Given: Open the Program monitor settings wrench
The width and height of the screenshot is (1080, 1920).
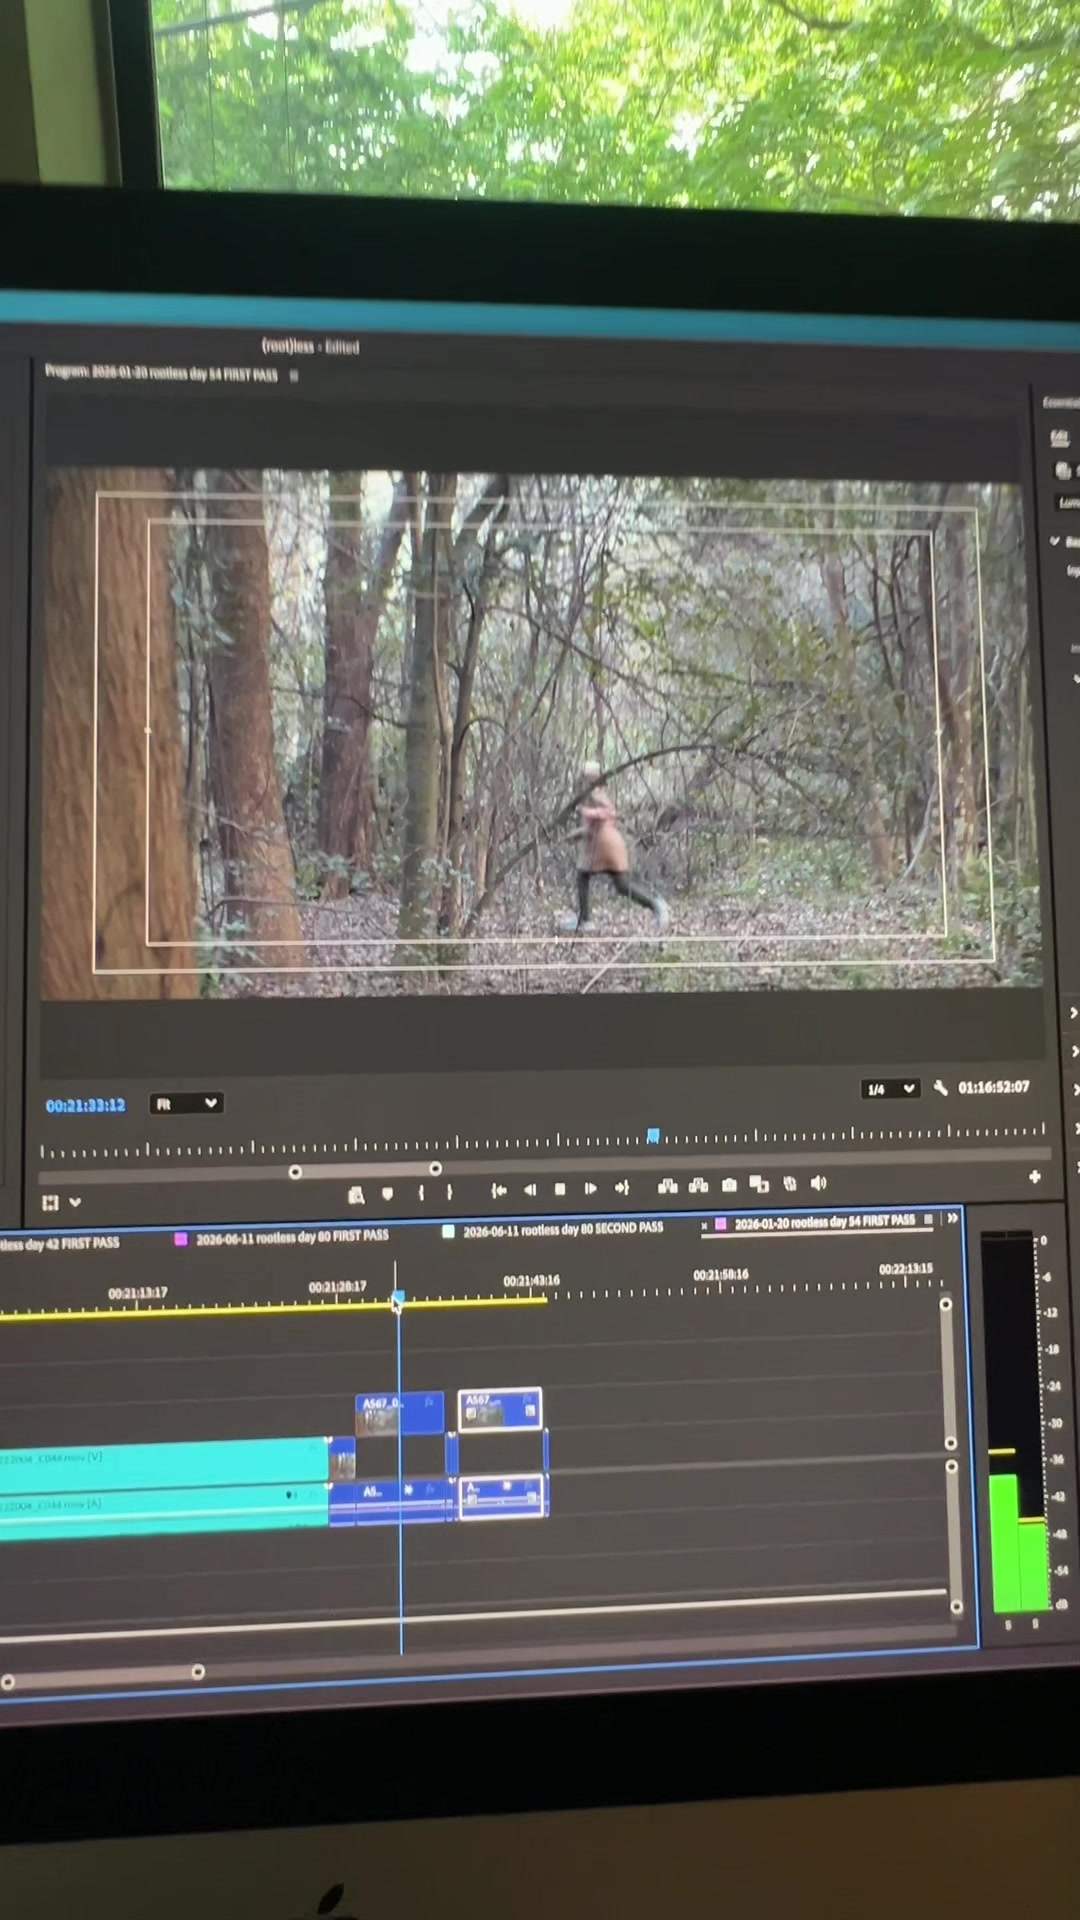Looking at the screenshot, I should point(941,1087).
